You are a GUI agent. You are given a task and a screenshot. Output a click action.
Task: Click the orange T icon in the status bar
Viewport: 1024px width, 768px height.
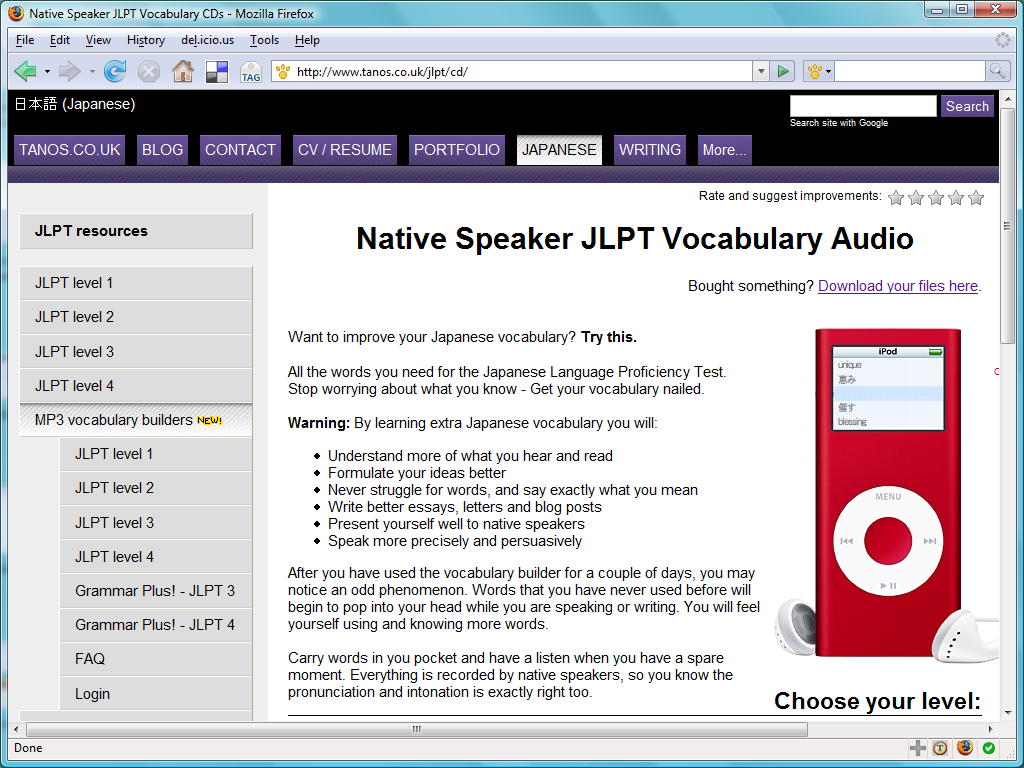(940, 748)
